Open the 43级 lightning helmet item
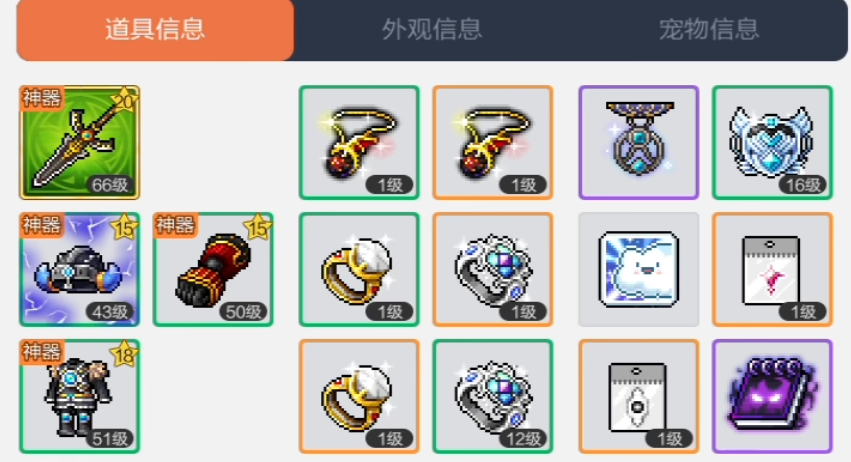Screen dimensions: 851x462 [x=80, y=269]
